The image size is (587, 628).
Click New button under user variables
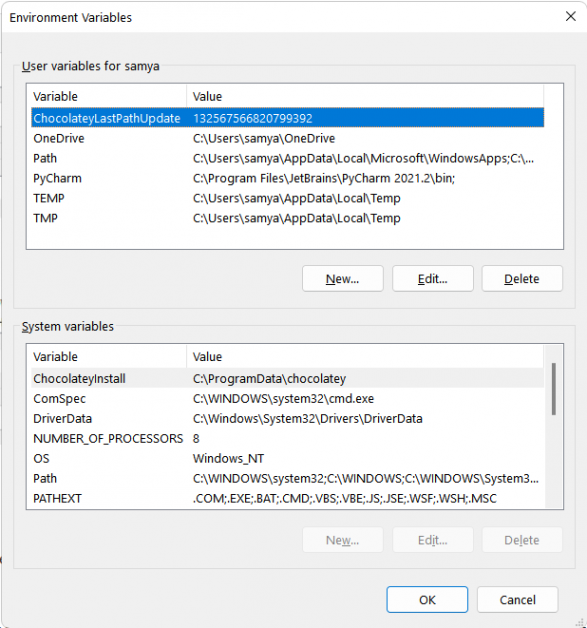point(343,278)
